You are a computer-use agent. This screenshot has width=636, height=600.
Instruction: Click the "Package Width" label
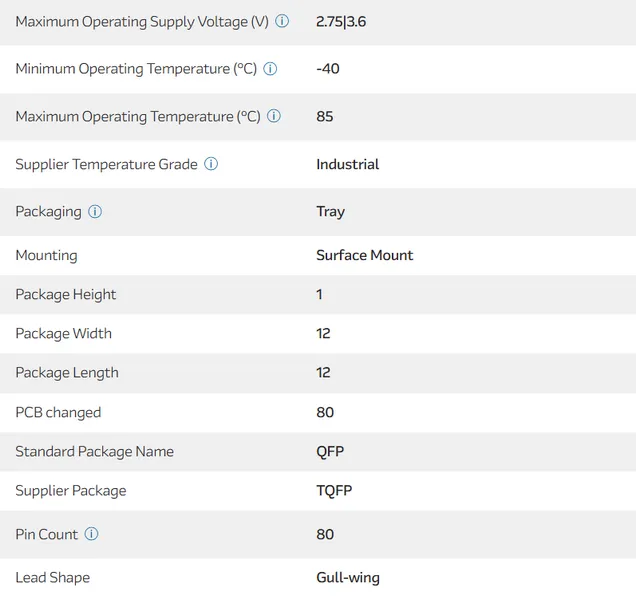point(63,334)
